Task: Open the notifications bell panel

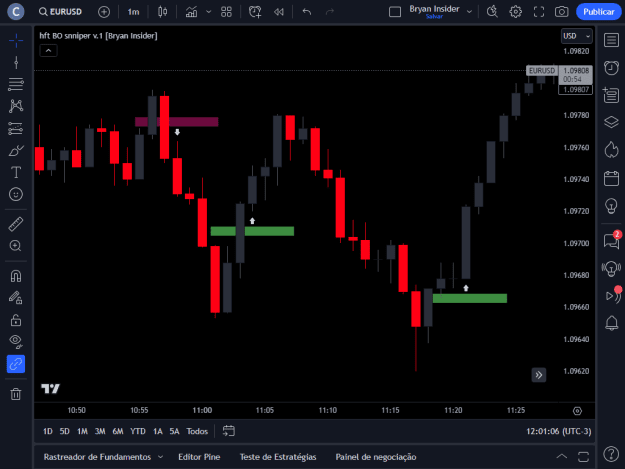Action: [611, 323]
